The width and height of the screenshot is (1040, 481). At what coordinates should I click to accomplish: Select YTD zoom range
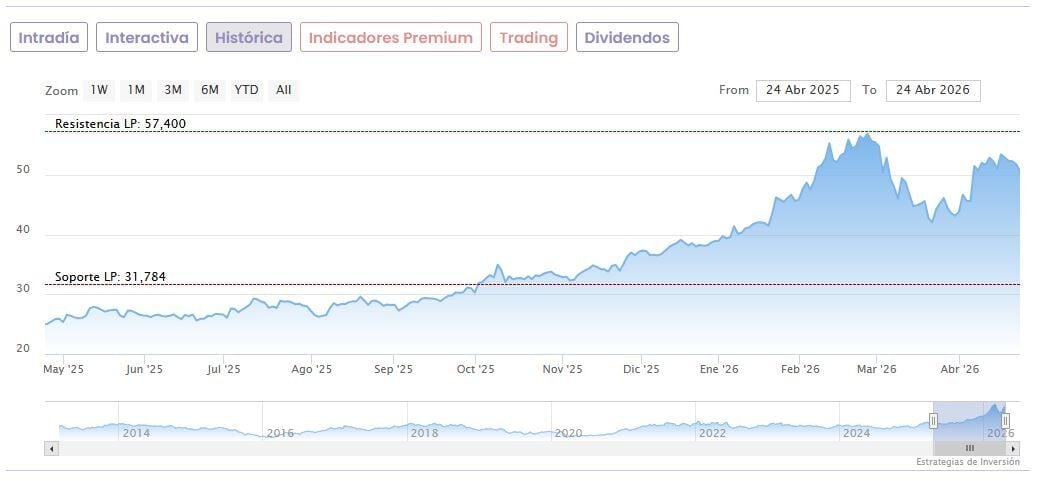click(246, 90)
